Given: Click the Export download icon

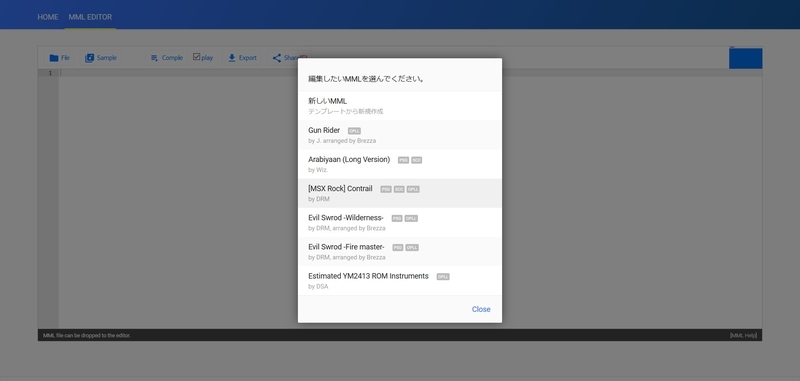Looking at the screenshot, I should click(232, 58).
